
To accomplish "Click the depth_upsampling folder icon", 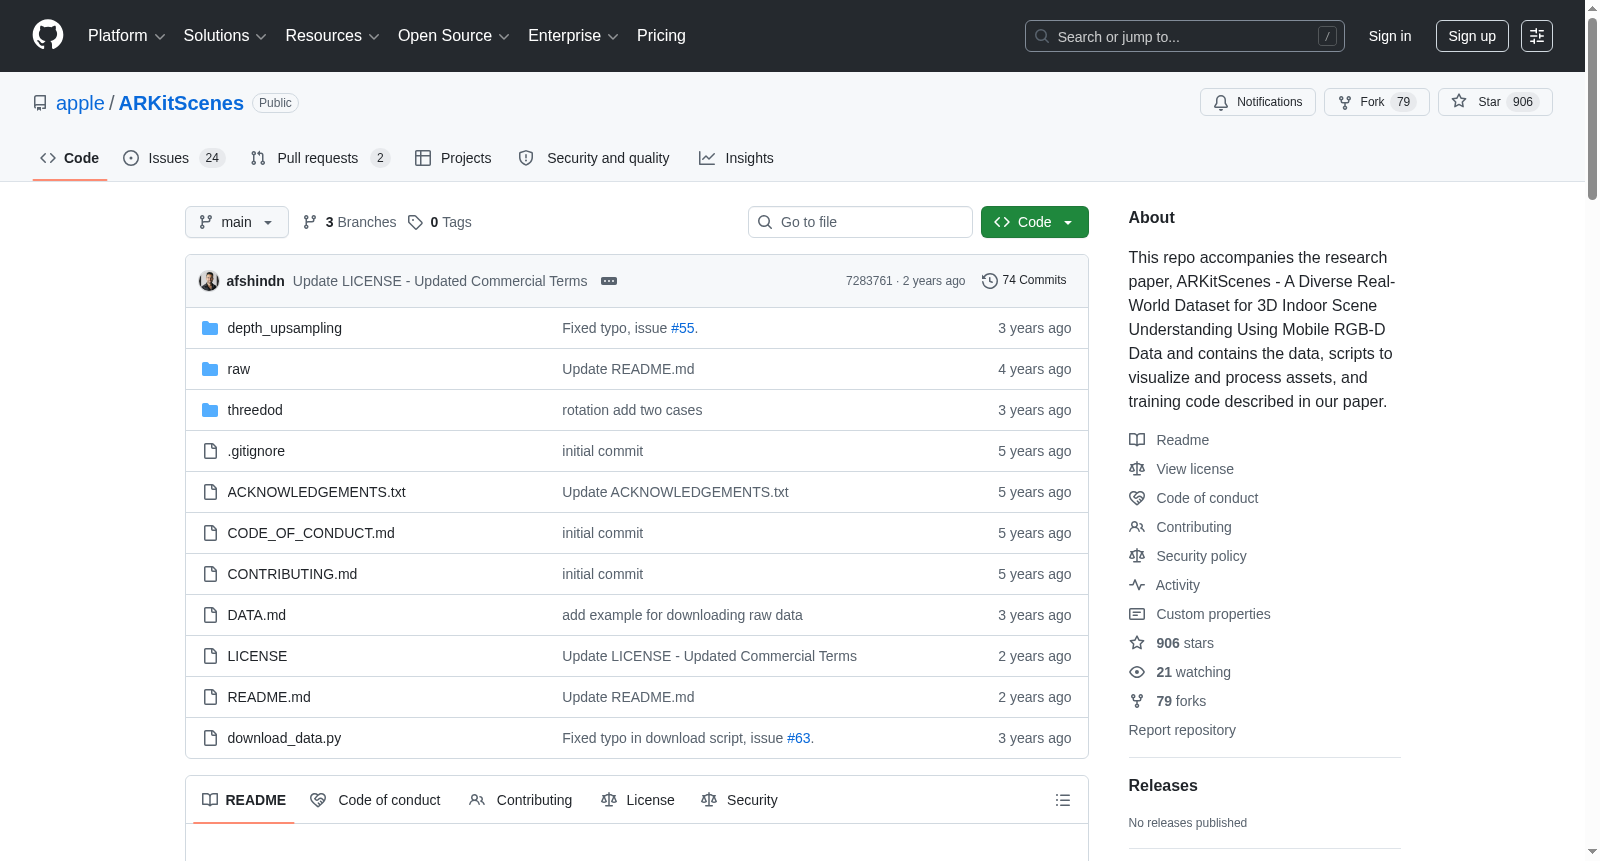I will pos(210,328).
